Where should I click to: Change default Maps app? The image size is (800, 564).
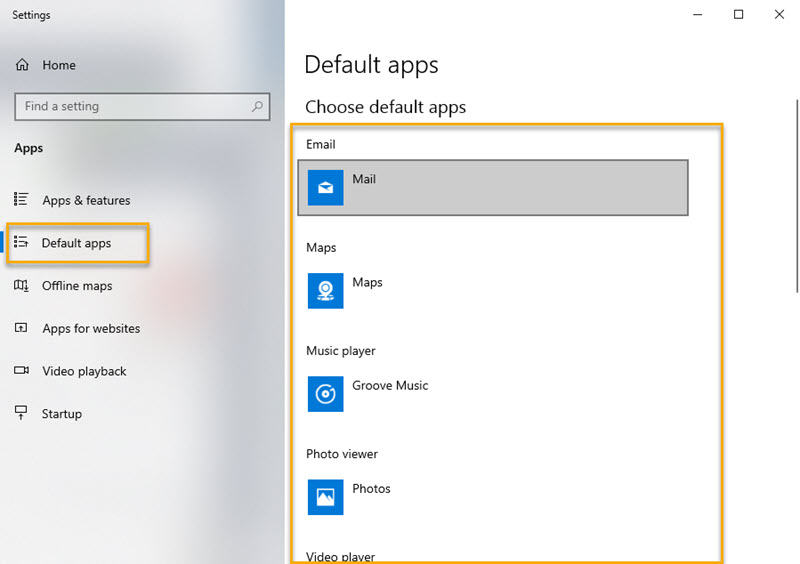coord(493,291)
